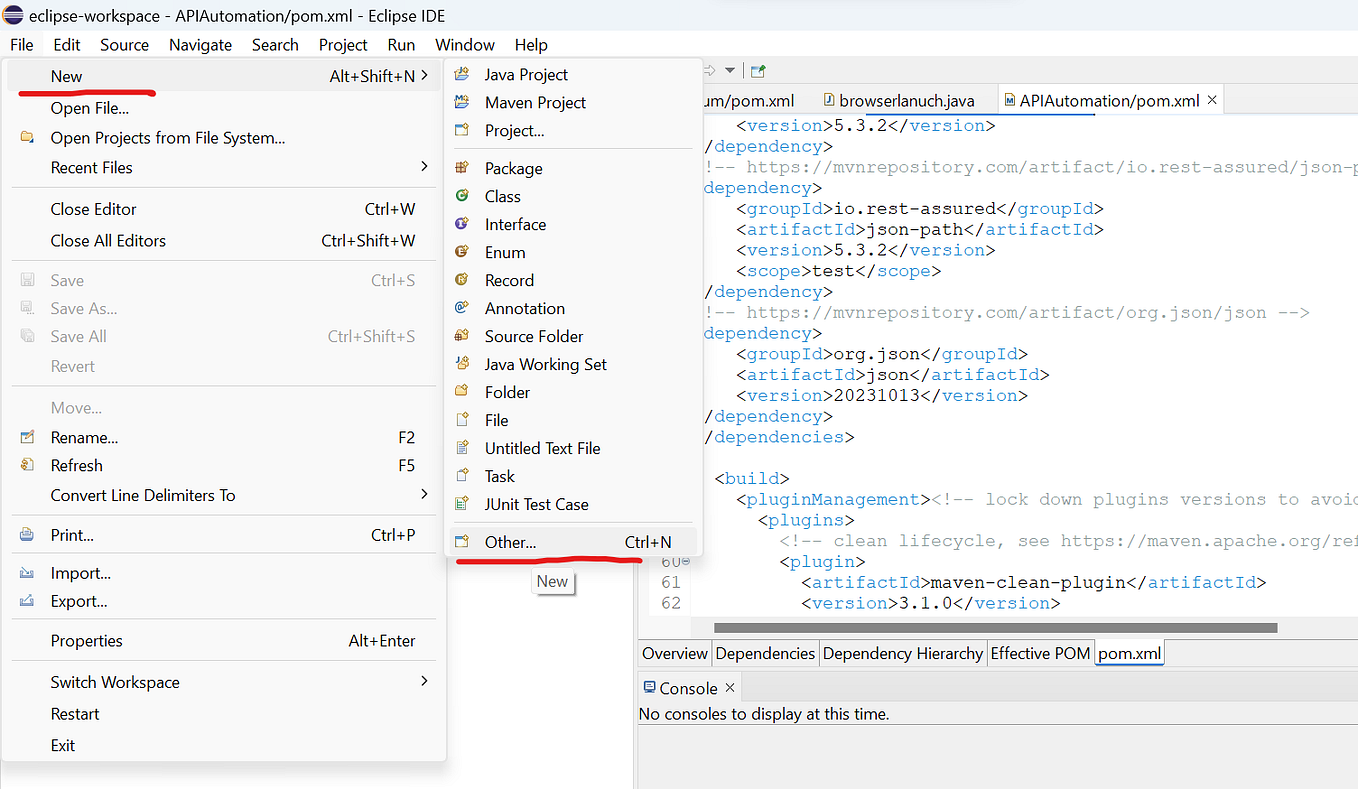Click the Maven Project icon
1358x789 pixels.
point(462,102)
